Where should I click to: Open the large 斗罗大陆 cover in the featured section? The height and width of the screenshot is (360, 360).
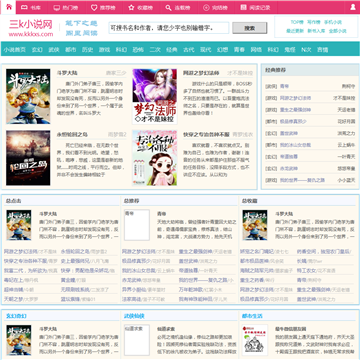point(28,96)
